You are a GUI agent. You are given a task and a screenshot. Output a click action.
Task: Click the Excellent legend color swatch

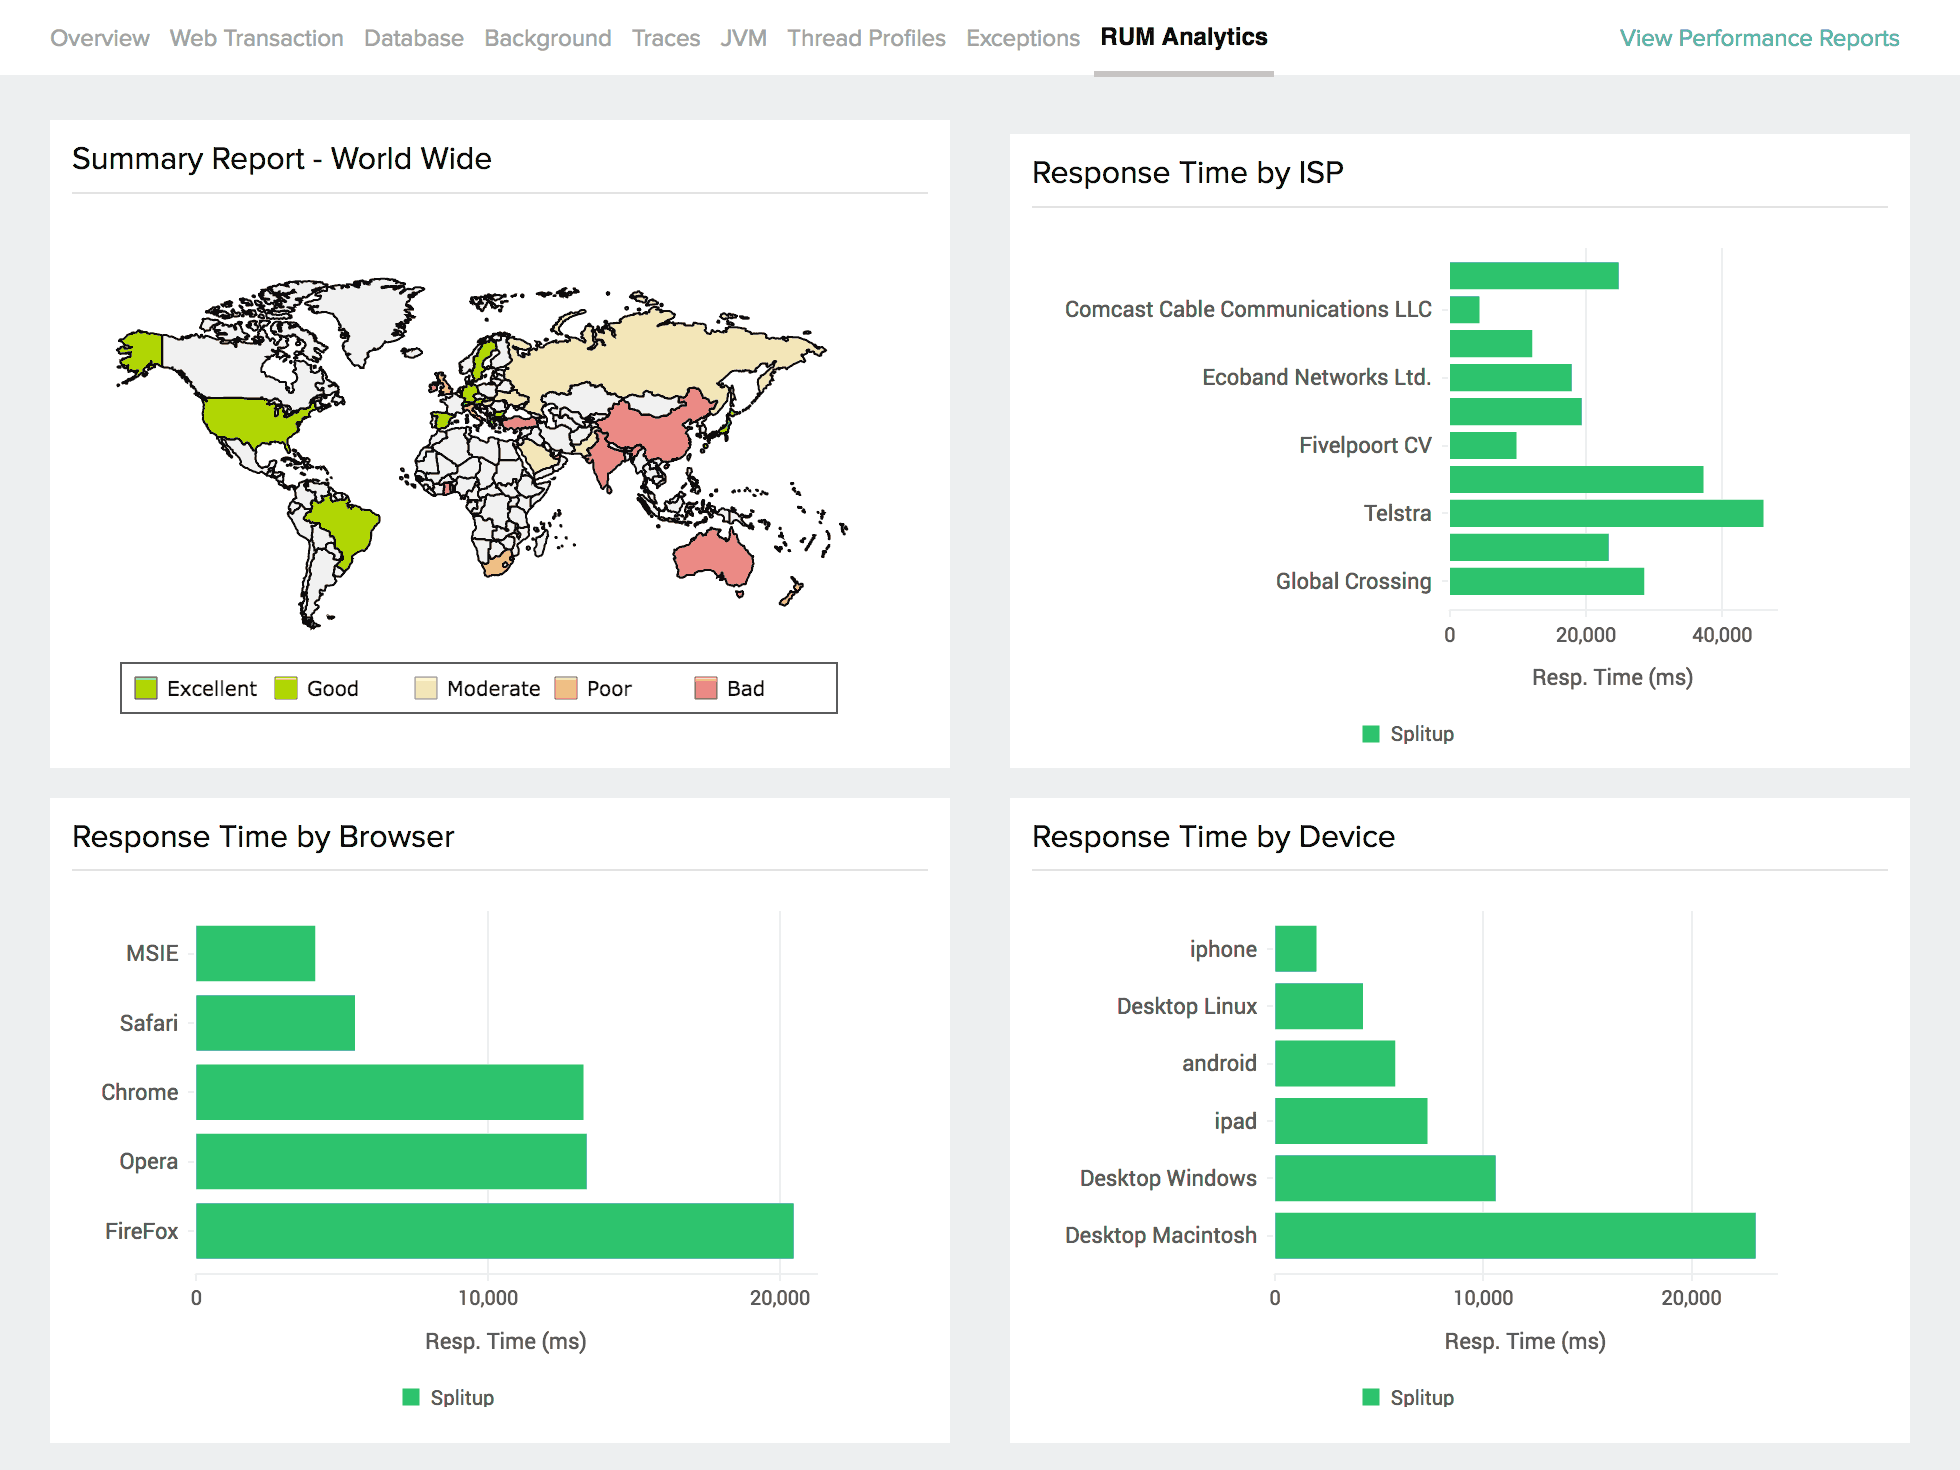146,688
